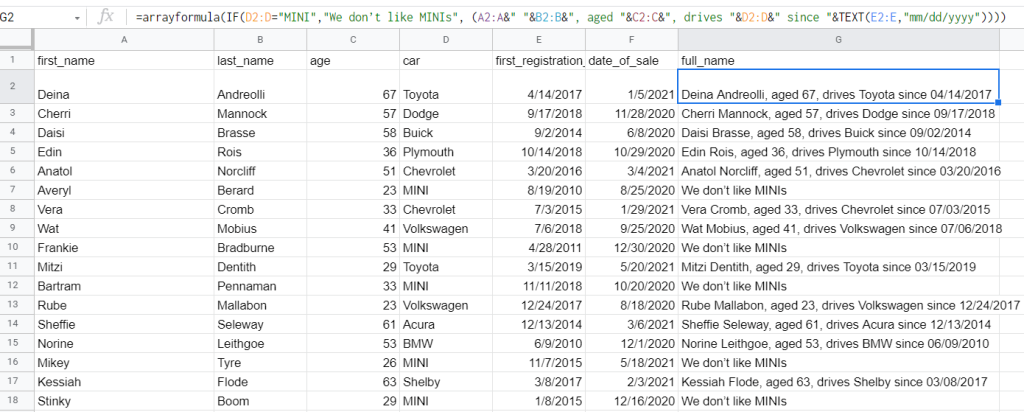Select column E header
The height and width of the screenshot is (412, 1024).
point(539,40)
